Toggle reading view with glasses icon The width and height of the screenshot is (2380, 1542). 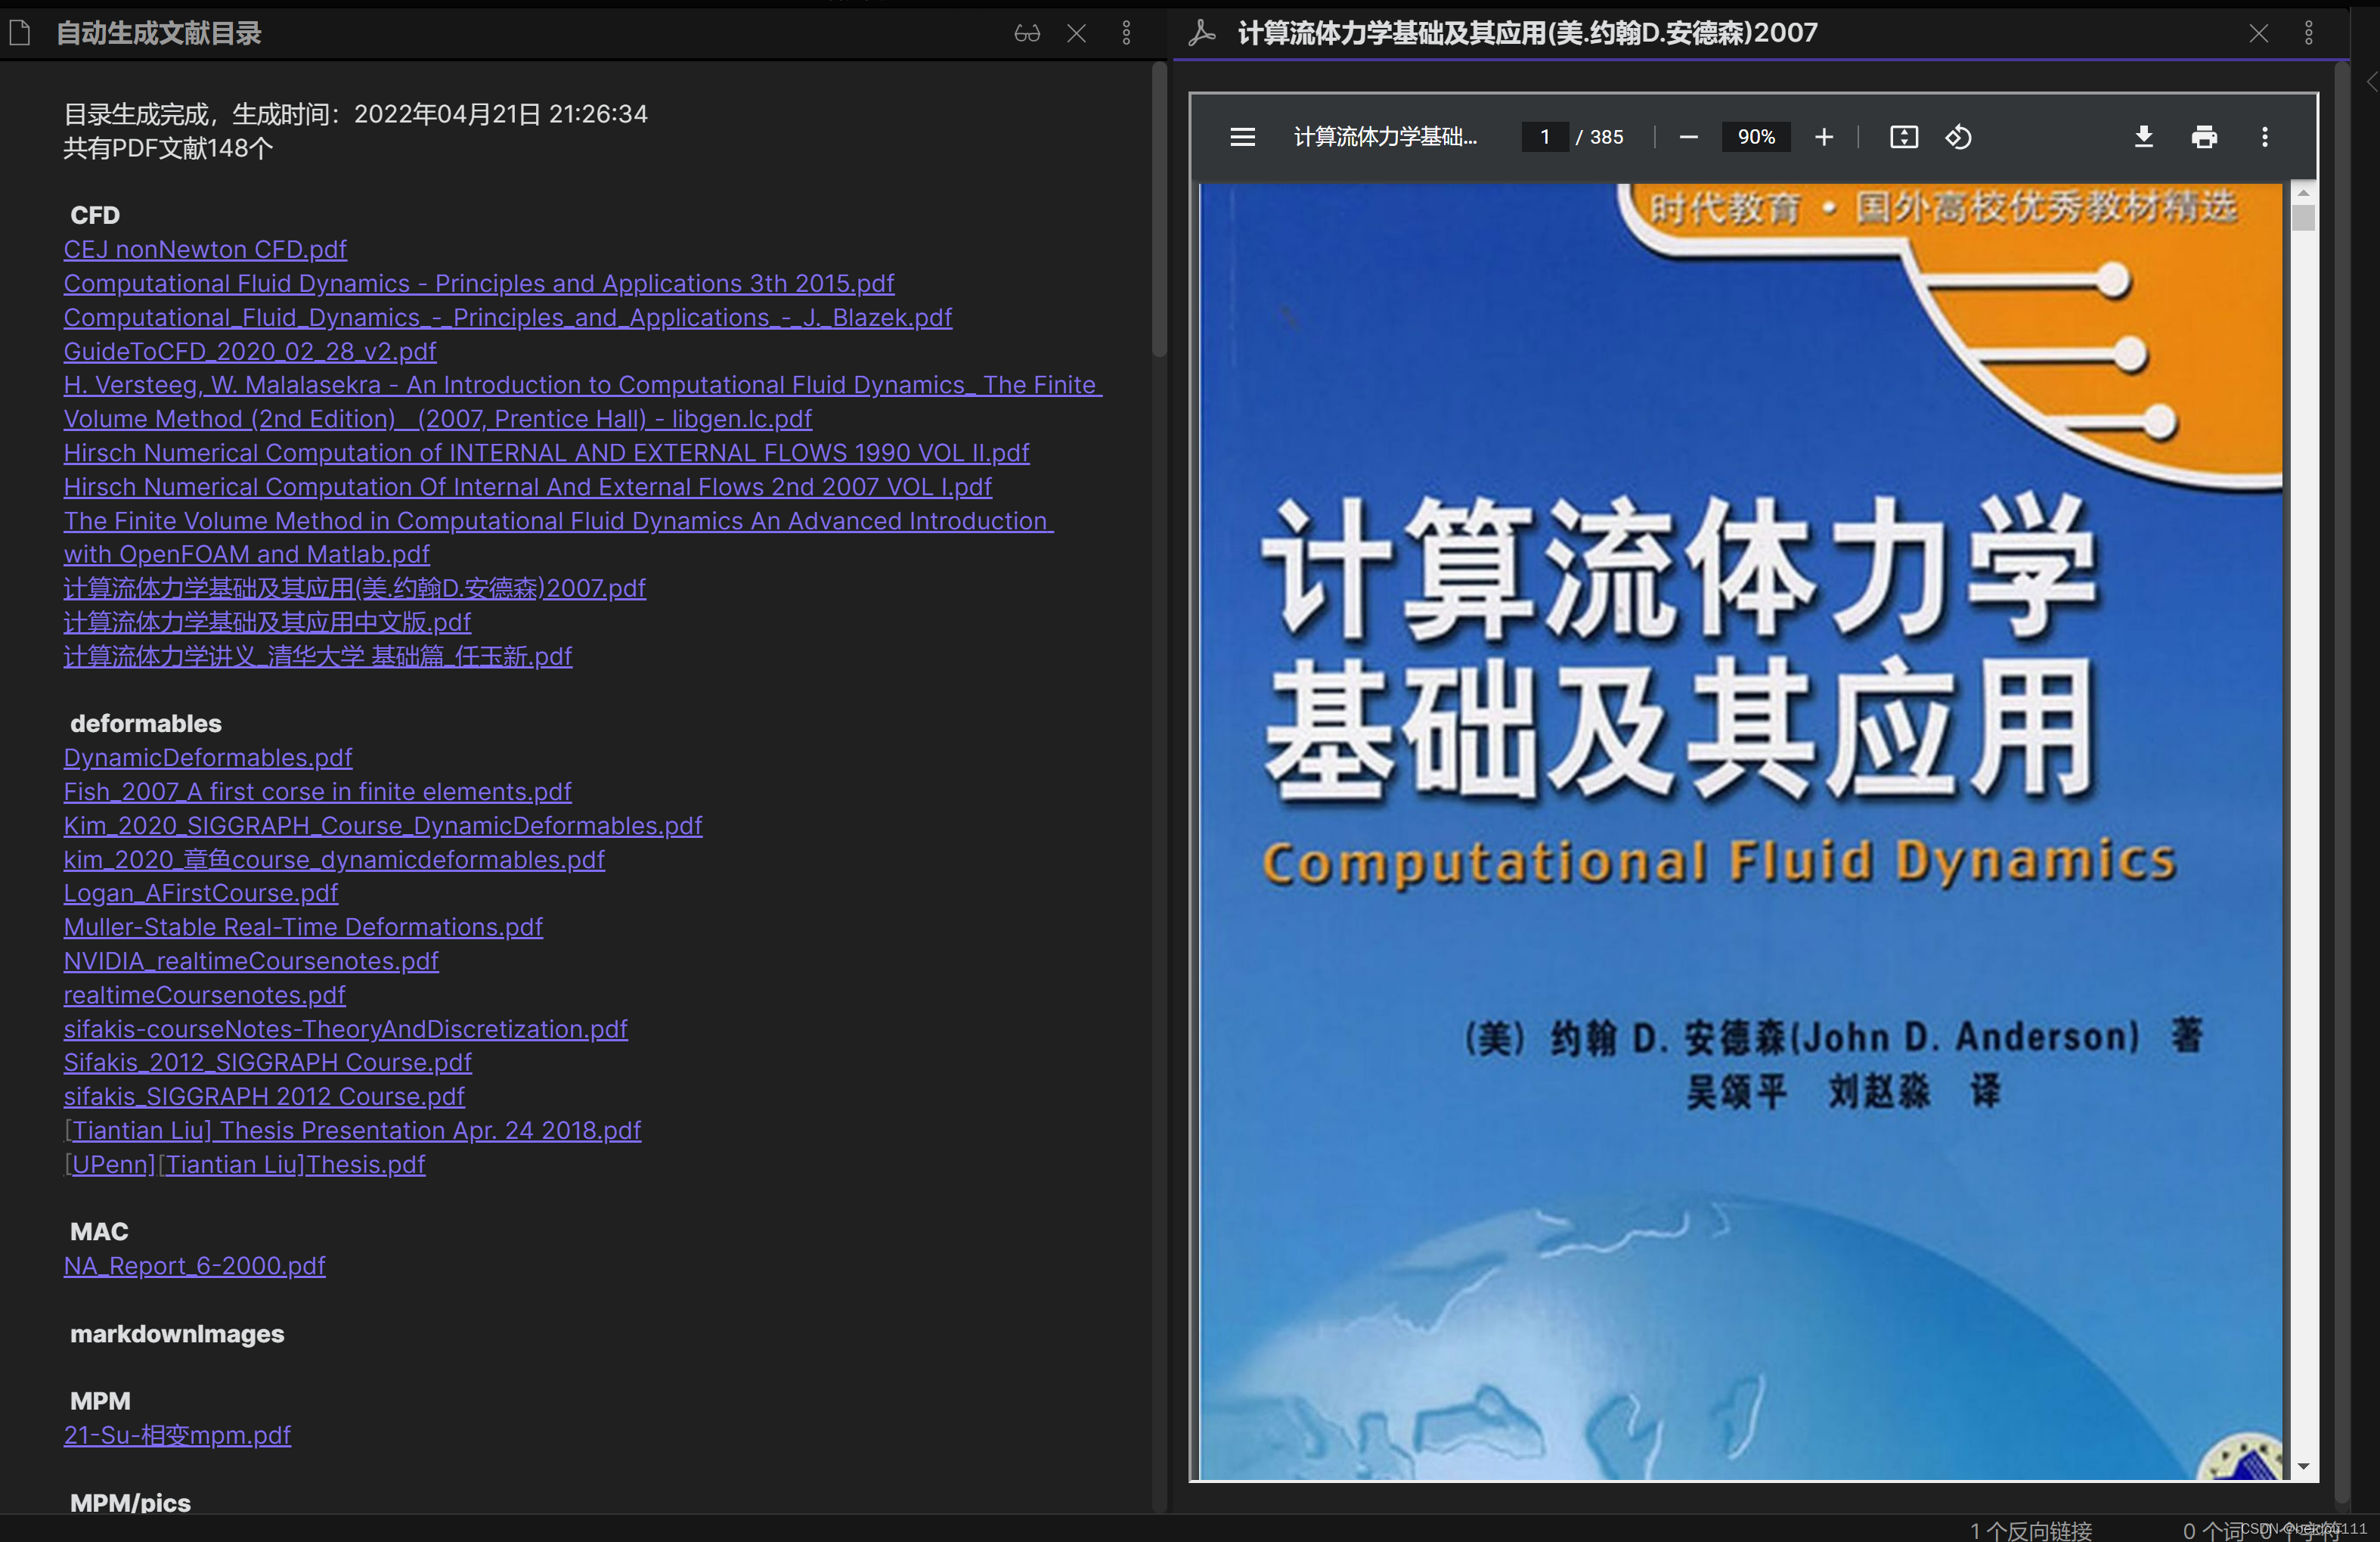[x=1027, y=34]
